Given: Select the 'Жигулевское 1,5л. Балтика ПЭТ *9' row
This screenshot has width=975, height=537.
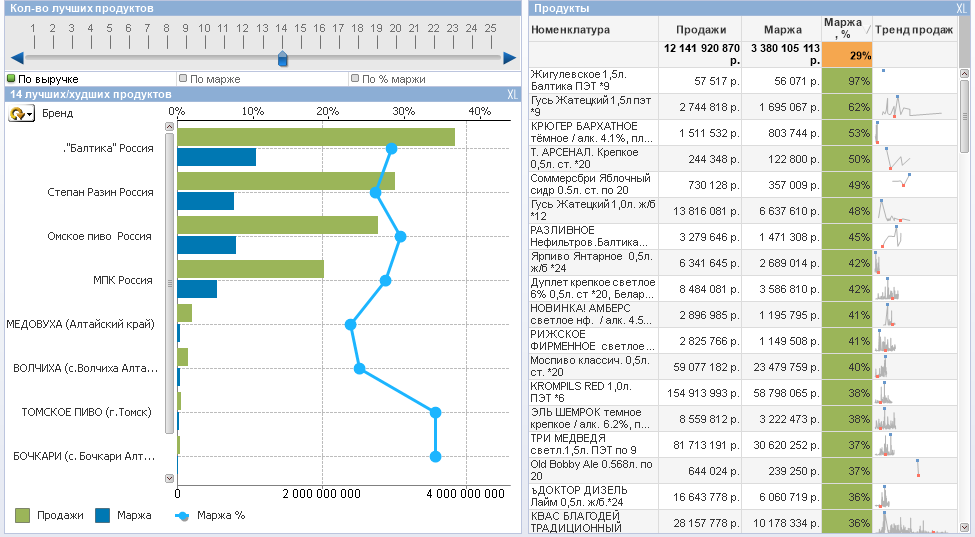Looking at the screenshot, I should point(593,80).
